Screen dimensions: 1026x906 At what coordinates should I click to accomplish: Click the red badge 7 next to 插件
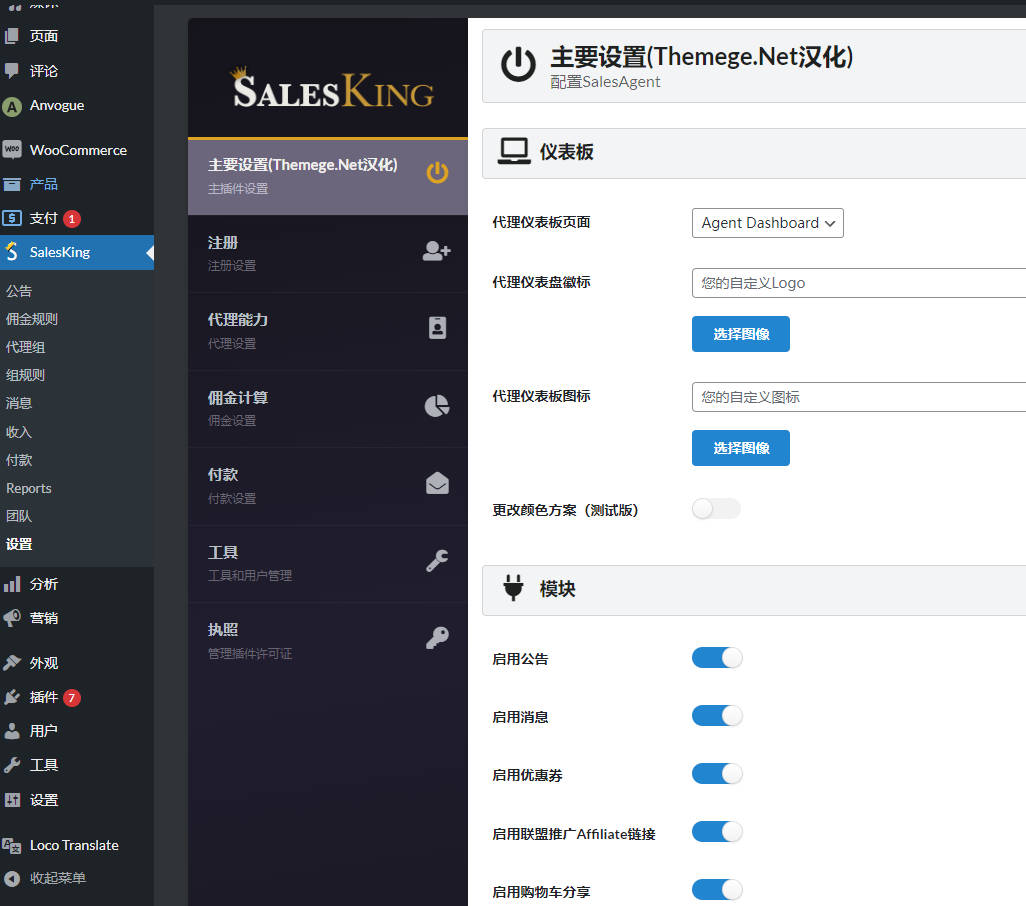coord(72,698)
